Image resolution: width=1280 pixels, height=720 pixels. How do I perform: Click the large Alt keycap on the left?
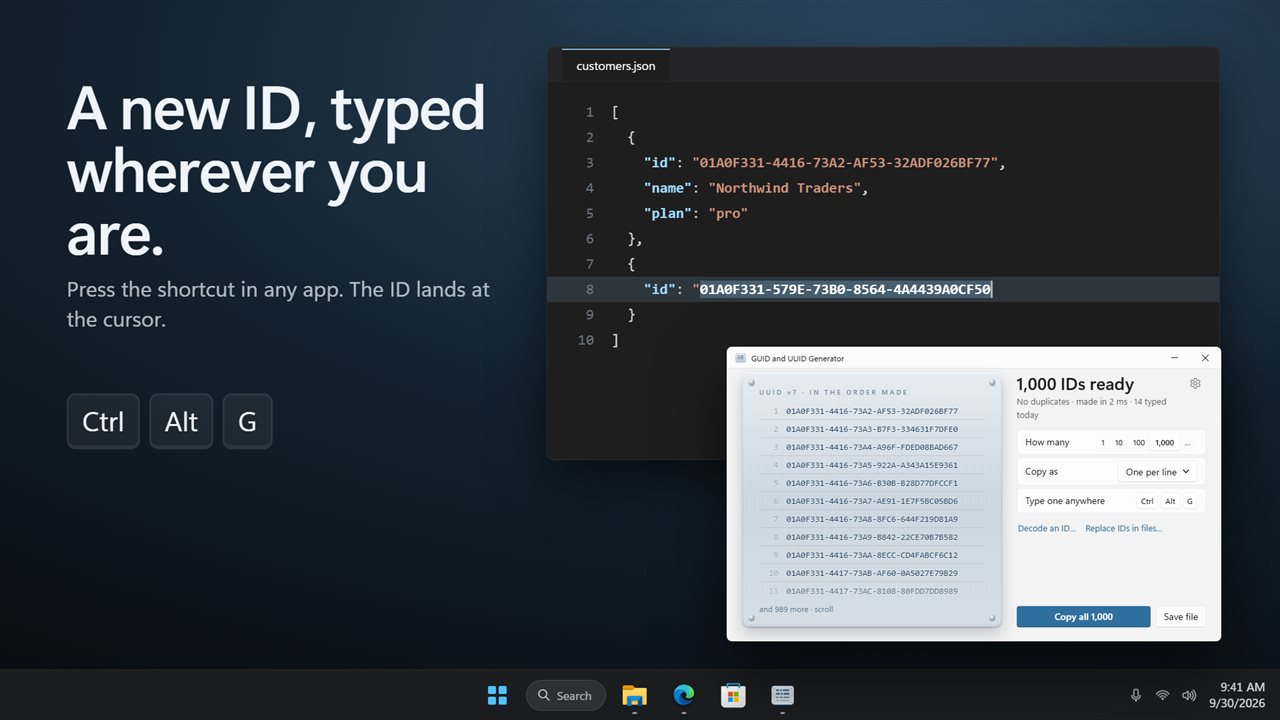point(181,421)
